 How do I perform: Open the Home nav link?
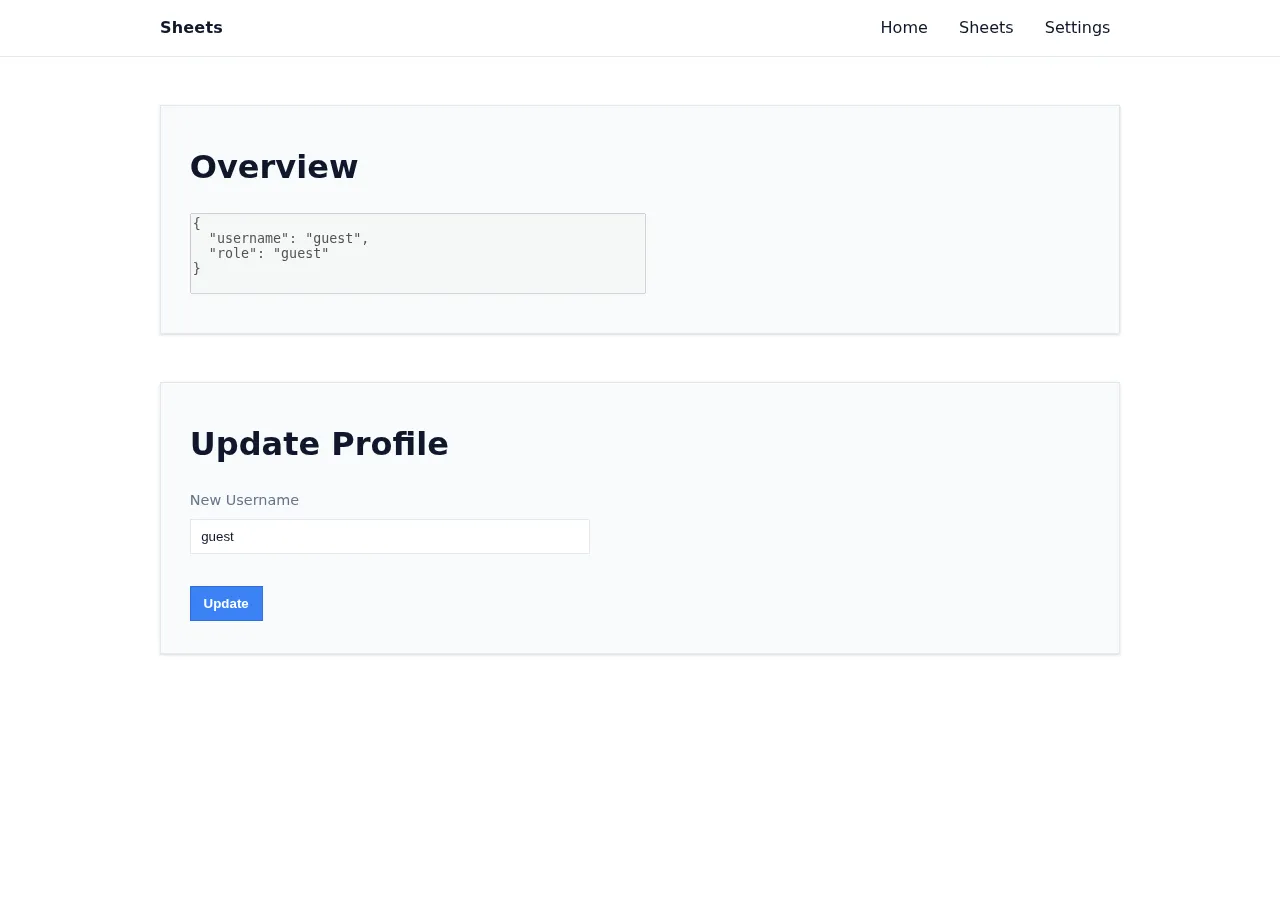click(904, 28)
